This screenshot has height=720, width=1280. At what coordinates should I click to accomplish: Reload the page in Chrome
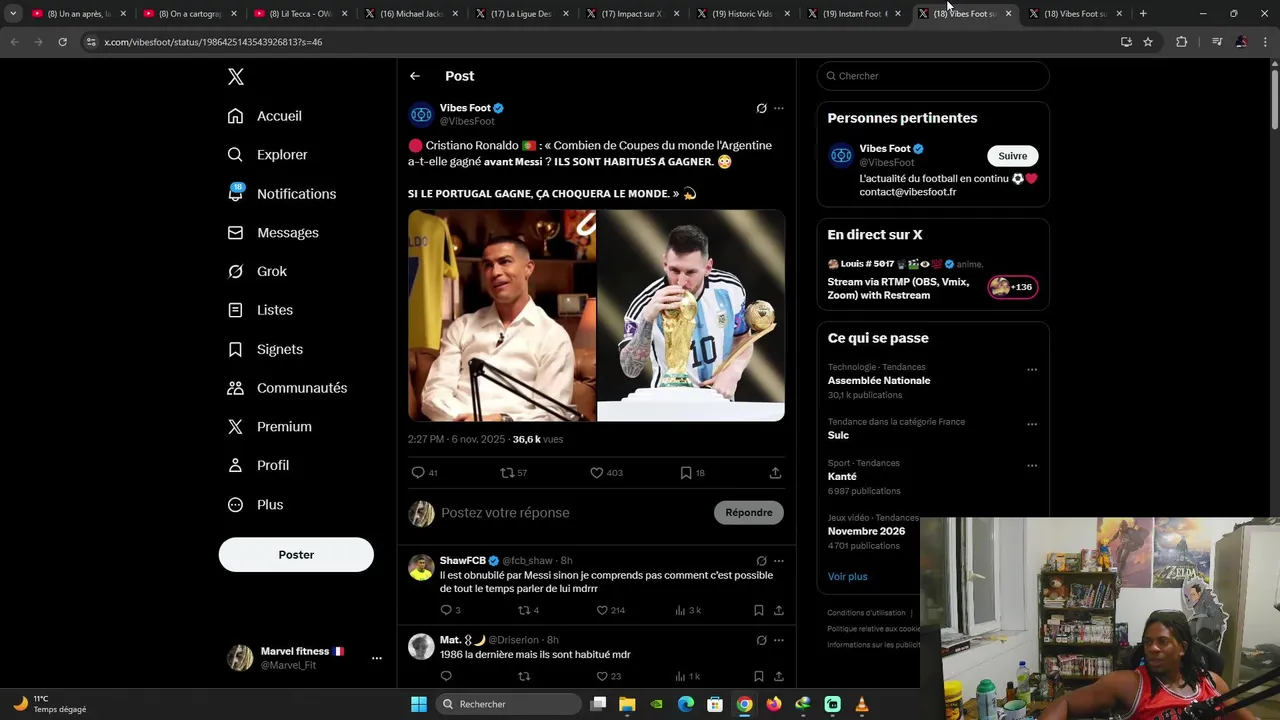pyautogui.click(x=62, y=42)
